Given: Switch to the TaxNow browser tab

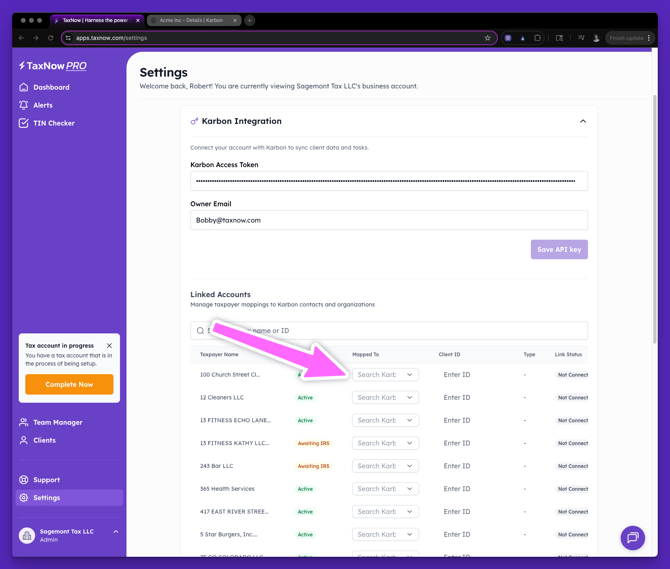Looking at the screenshot, I should pos(96,20).
